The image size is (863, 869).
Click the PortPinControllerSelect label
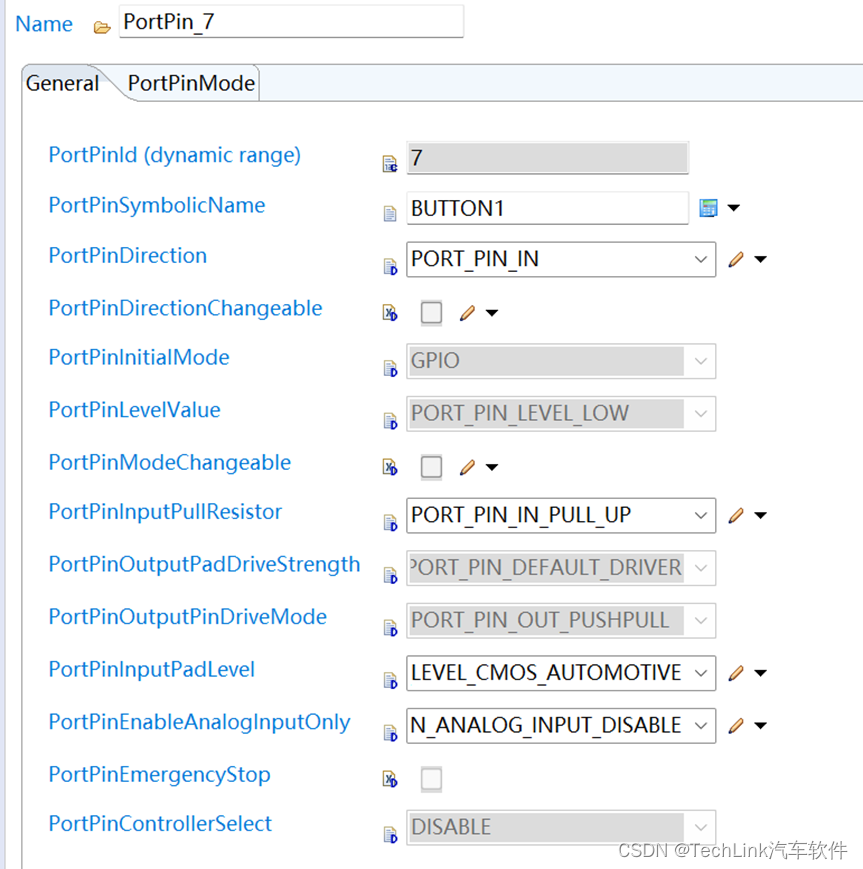point(160,824)
